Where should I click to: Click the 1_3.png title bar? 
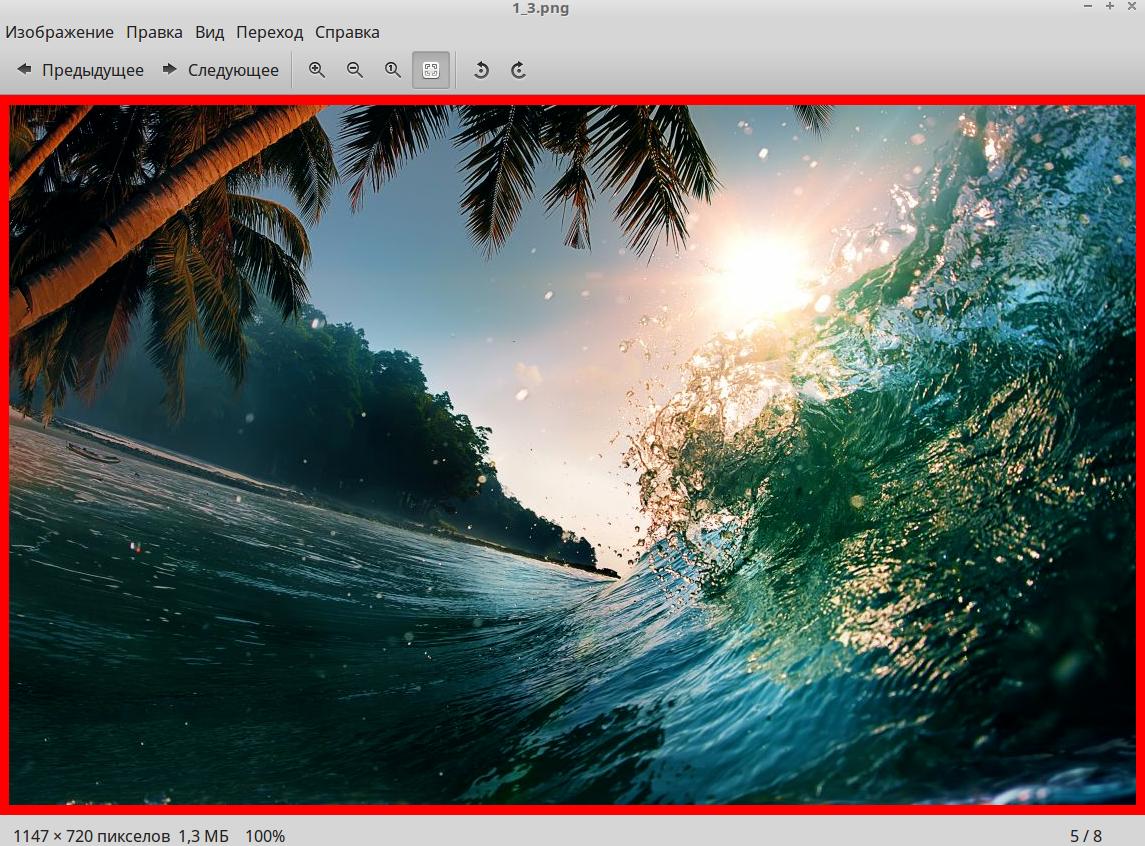(540, 8)
